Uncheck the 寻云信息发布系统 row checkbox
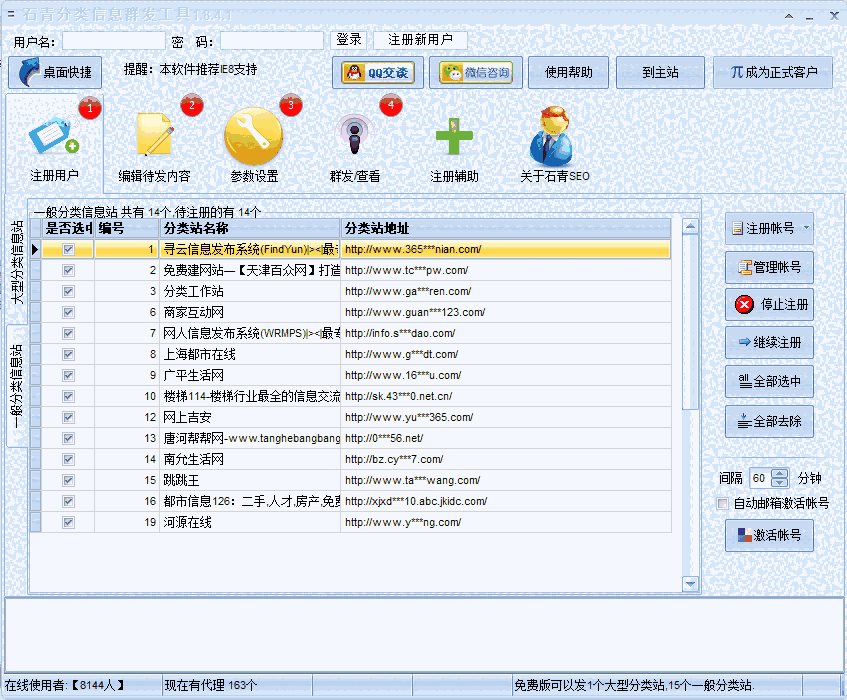The height and width of the screenshot is (700, 847). coord(67,248)
